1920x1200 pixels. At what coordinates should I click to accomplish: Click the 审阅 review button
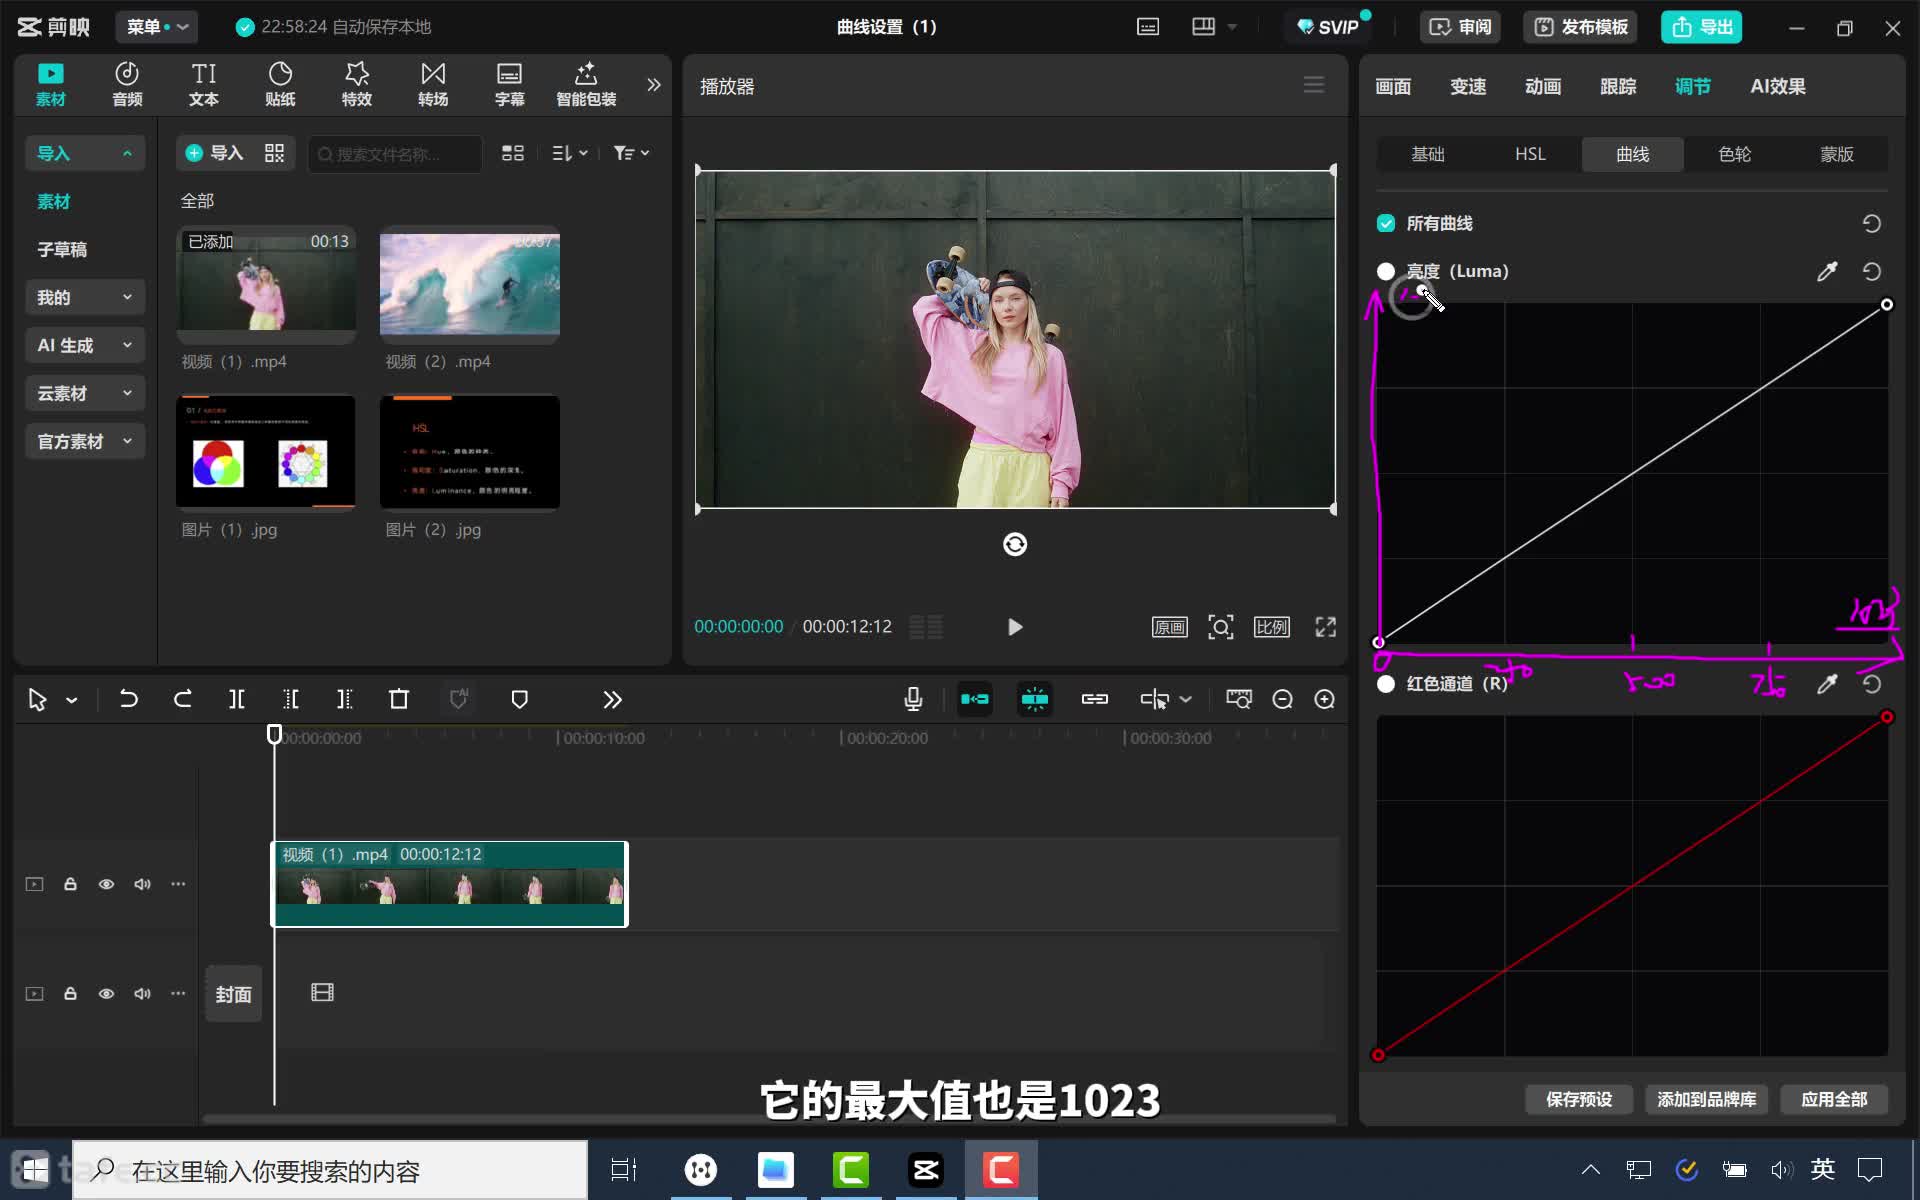[x=1460, y=27]
